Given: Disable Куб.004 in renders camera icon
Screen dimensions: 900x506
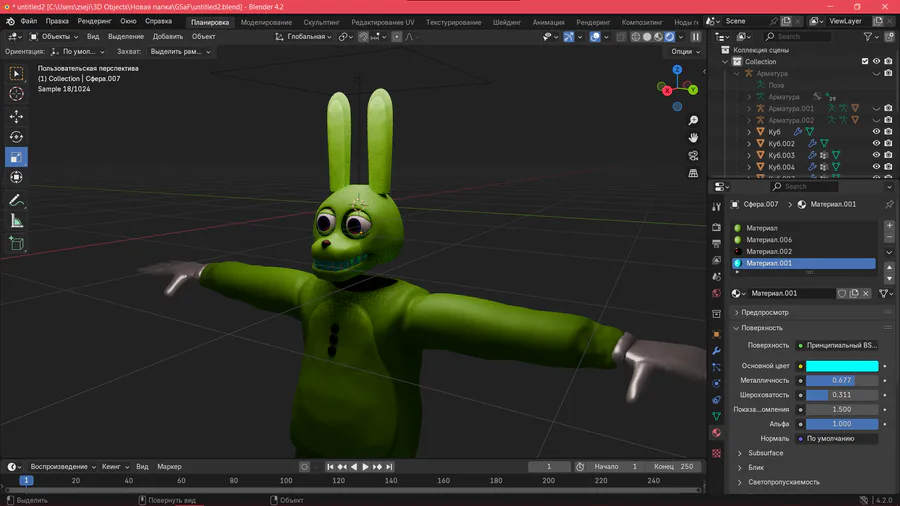Looking at the screenshot, I should [x=889, y=167].
